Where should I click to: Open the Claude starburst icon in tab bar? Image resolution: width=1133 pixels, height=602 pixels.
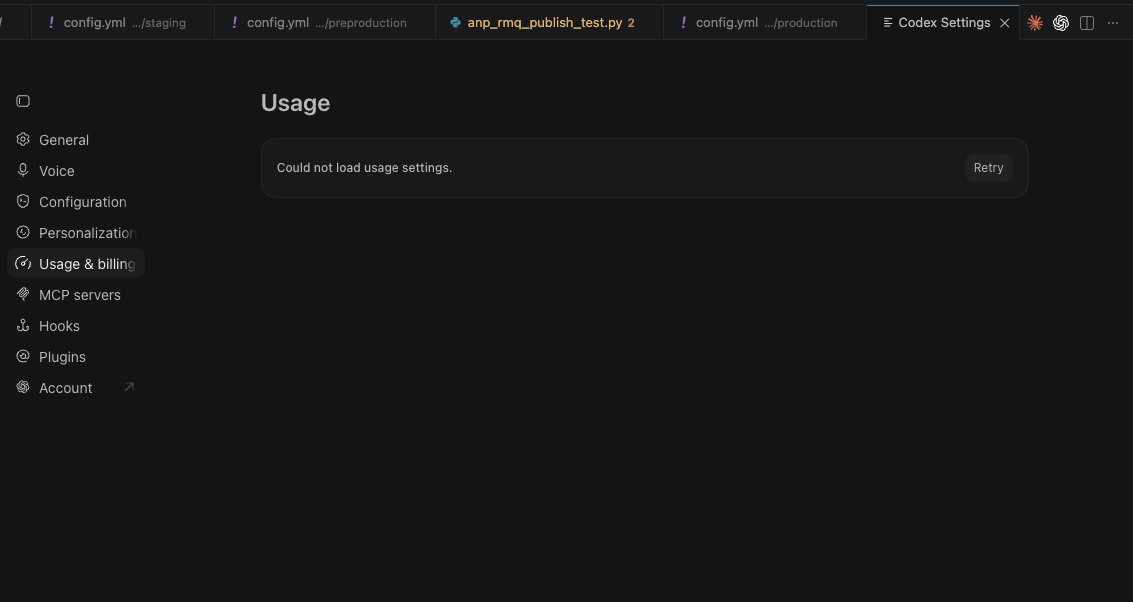[x=1035, y=23]
